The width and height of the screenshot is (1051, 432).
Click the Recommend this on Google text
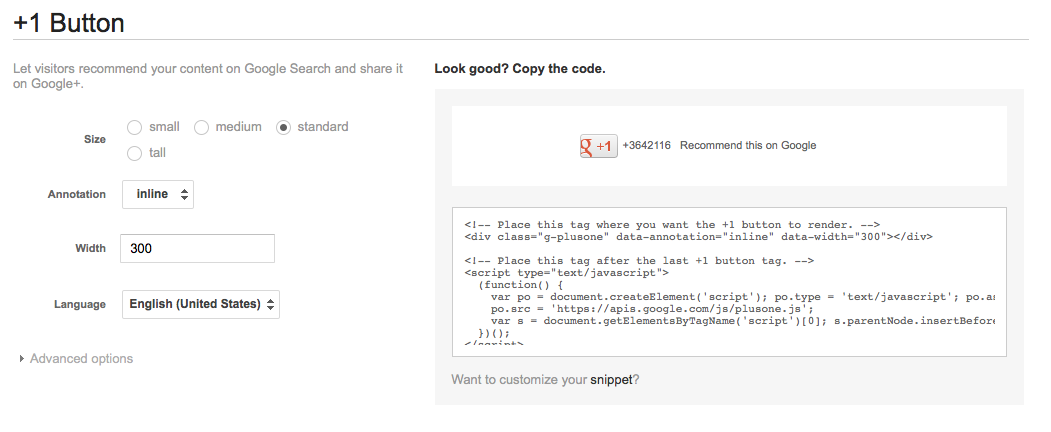pyautogui.click(x=748, y=146)
